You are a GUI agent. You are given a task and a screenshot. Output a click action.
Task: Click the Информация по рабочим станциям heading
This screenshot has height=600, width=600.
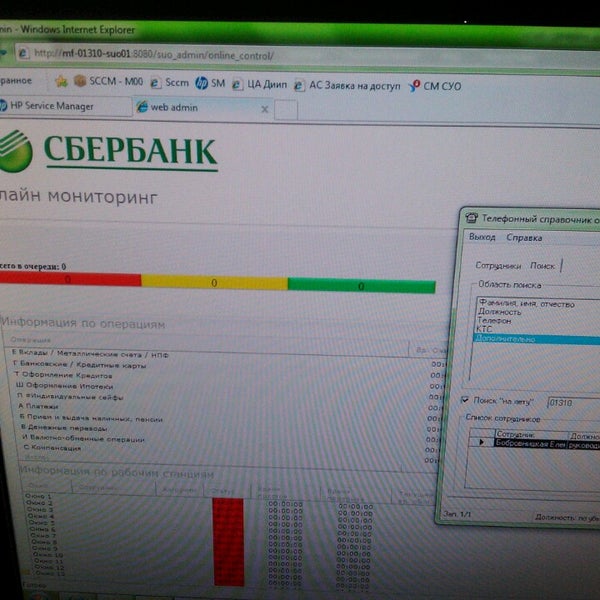pos(117,472)
